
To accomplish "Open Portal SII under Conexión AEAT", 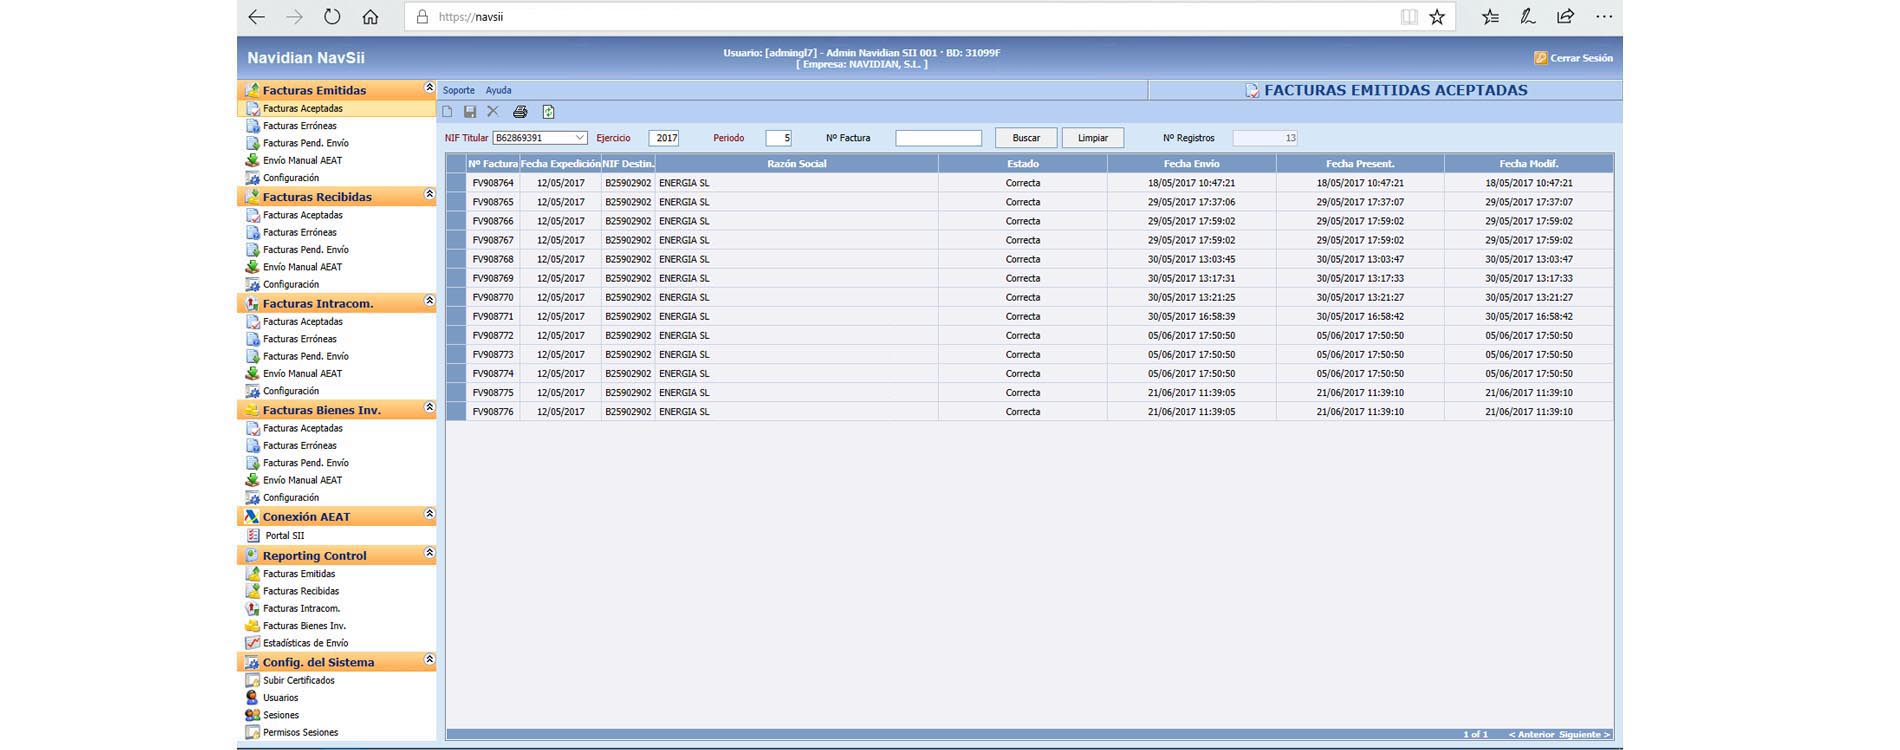I will click(284, 536).
